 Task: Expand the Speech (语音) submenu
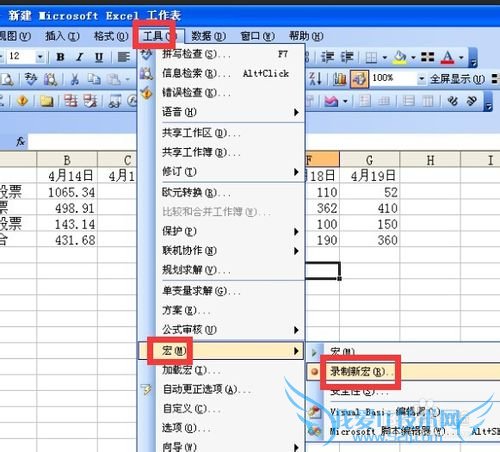coord(222,112)
